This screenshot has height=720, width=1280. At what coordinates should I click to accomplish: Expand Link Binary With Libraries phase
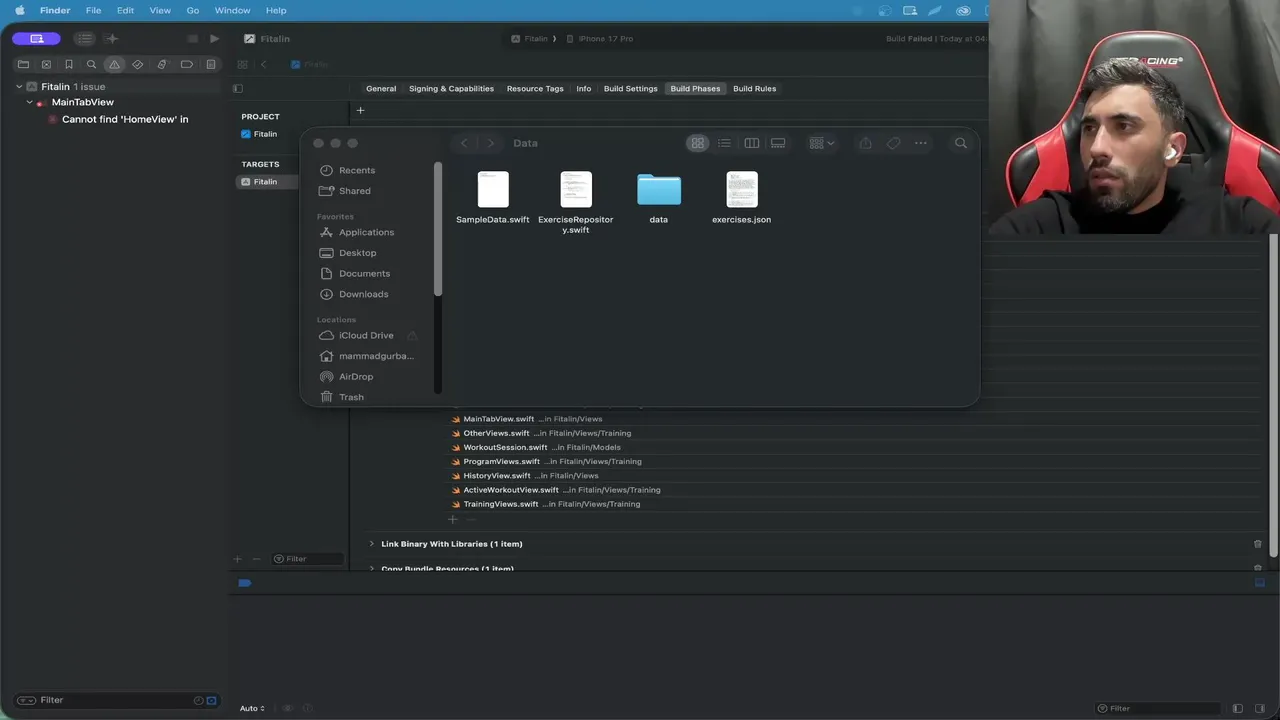372,544
